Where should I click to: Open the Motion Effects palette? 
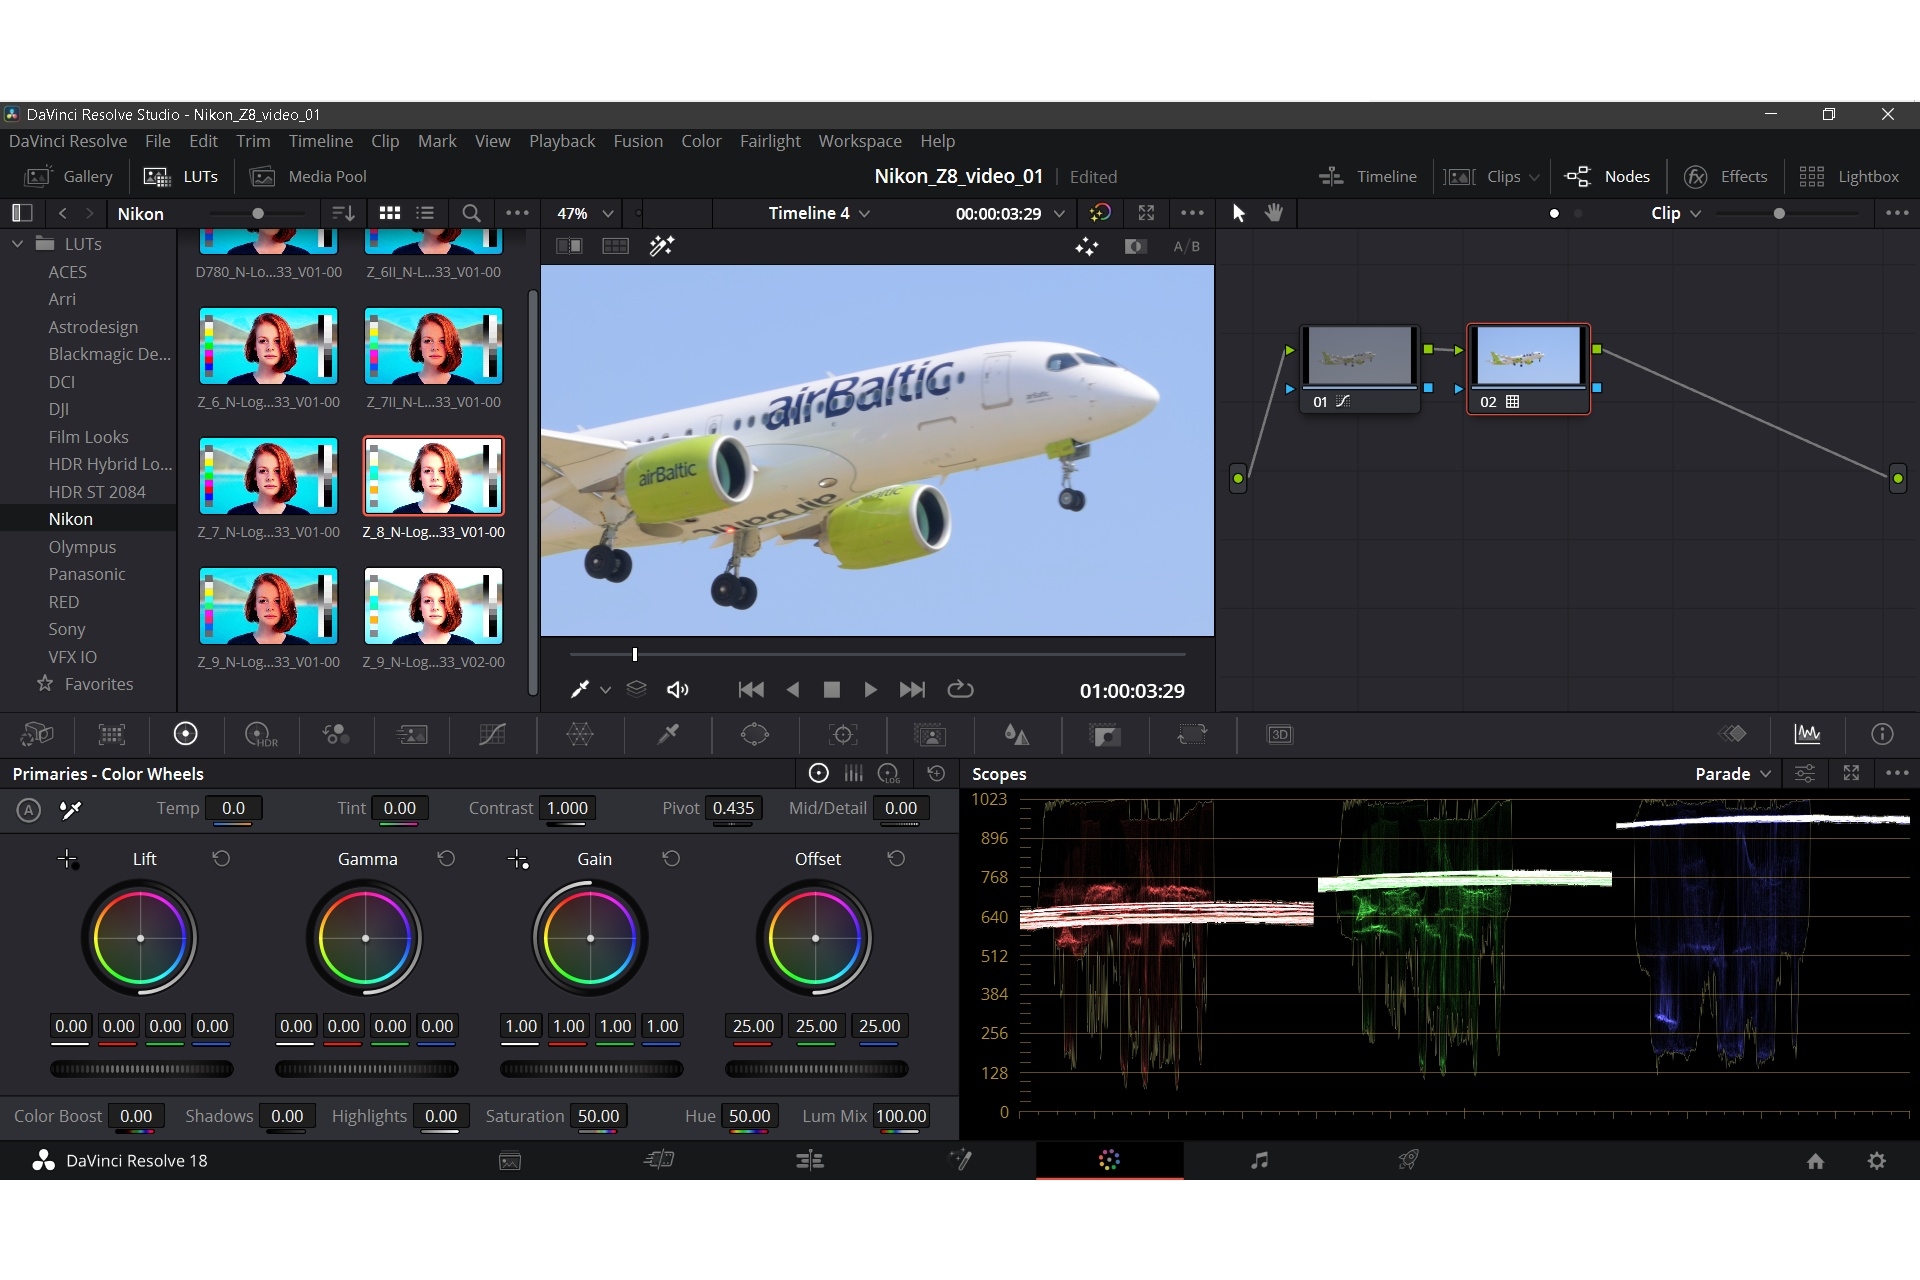tap(411, 735)
